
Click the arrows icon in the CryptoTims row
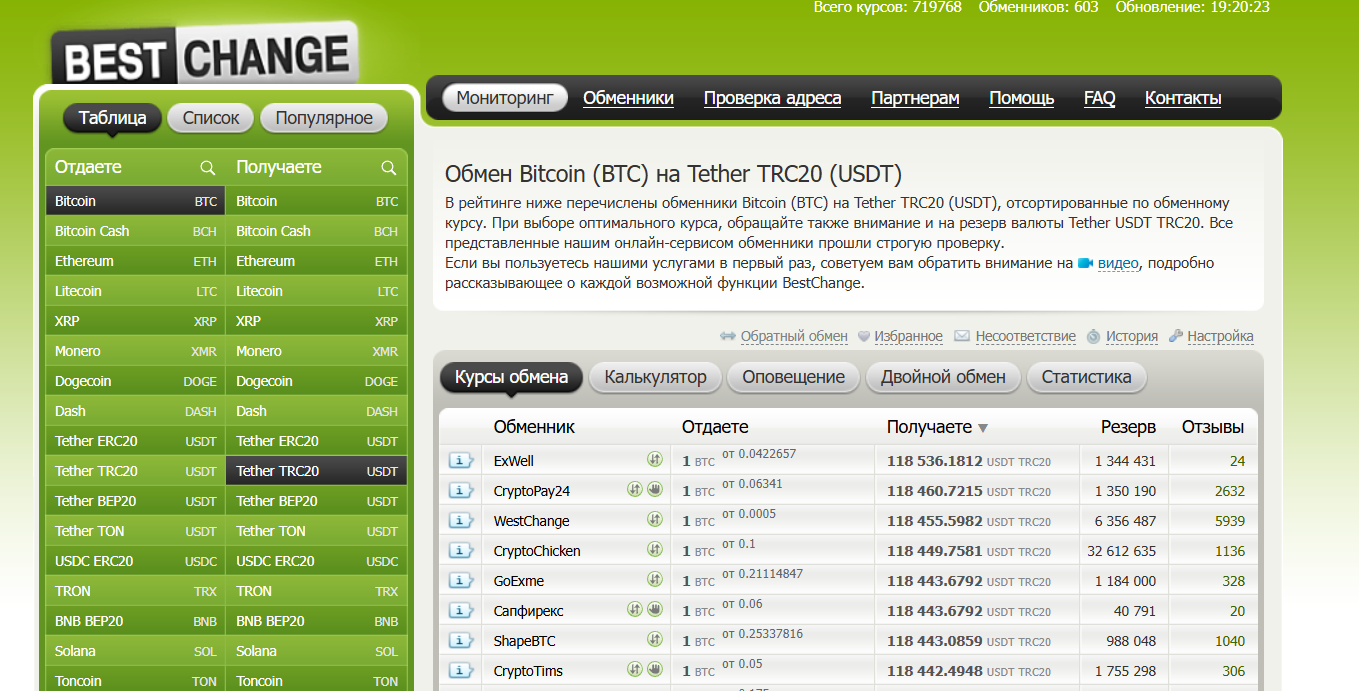634,670
